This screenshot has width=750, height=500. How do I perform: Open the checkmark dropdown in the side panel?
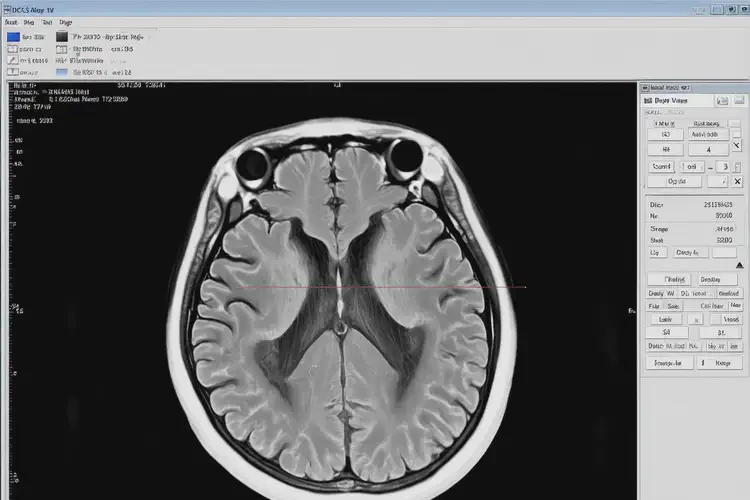pos(717,182)
